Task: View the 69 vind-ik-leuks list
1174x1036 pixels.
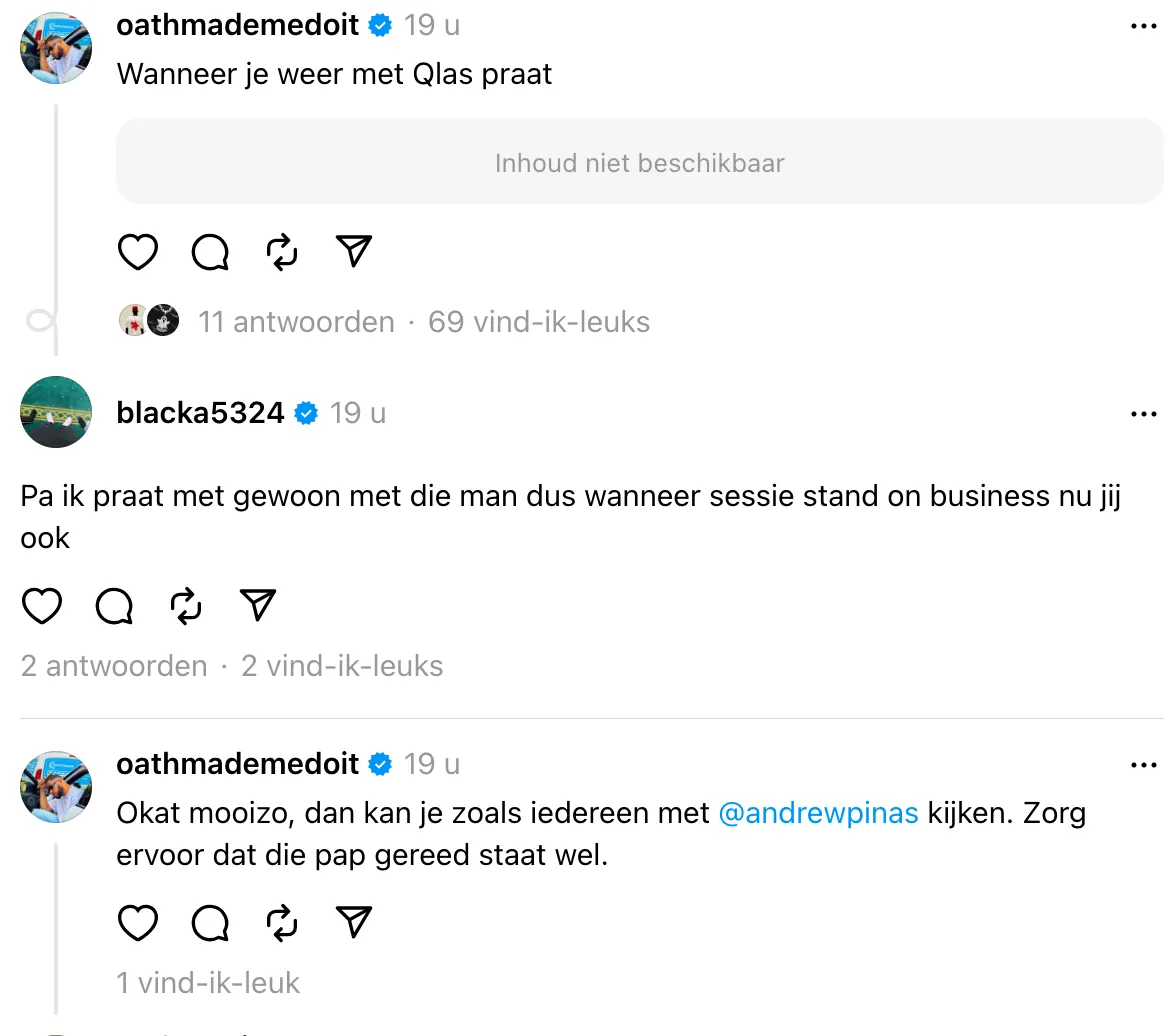Action: coord(538,322)
